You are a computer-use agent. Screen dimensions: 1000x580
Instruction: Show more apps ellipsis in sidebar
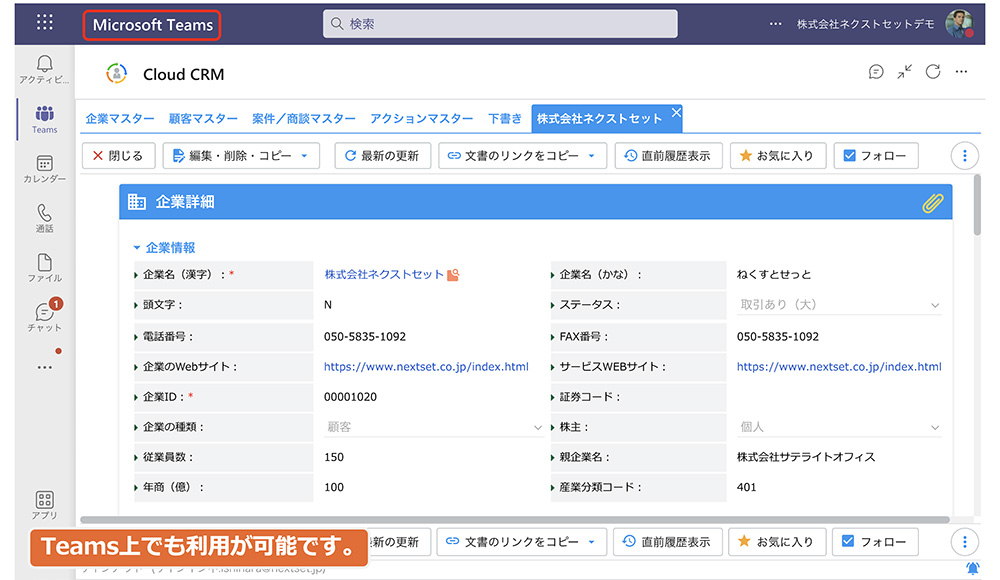coord(45,368)
